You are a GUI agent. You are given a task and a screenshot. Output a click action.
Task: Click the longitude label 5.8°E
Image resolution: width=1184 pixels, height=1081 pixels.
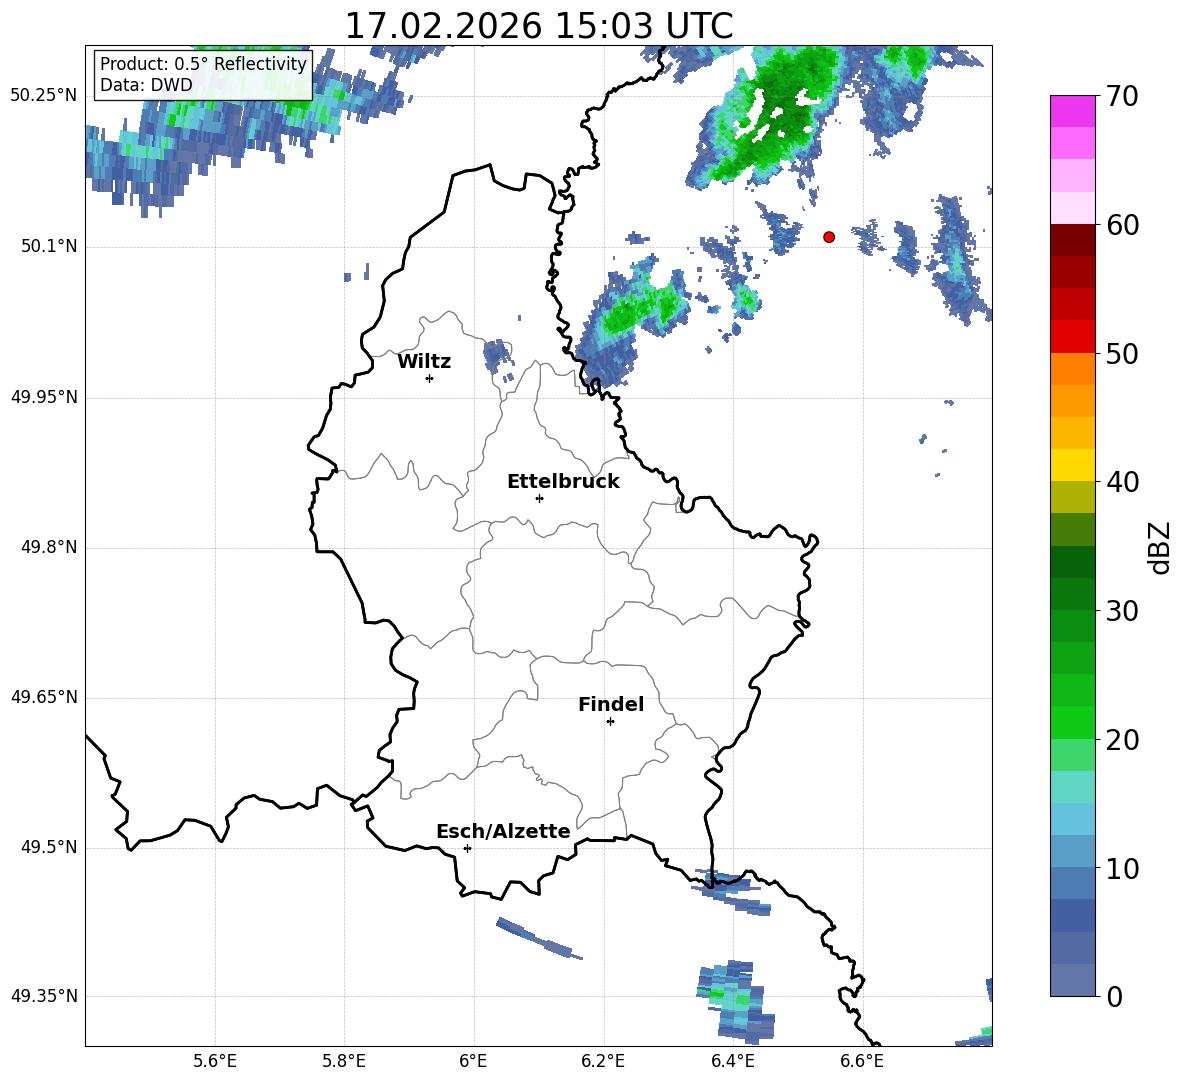pos(344,1061)
